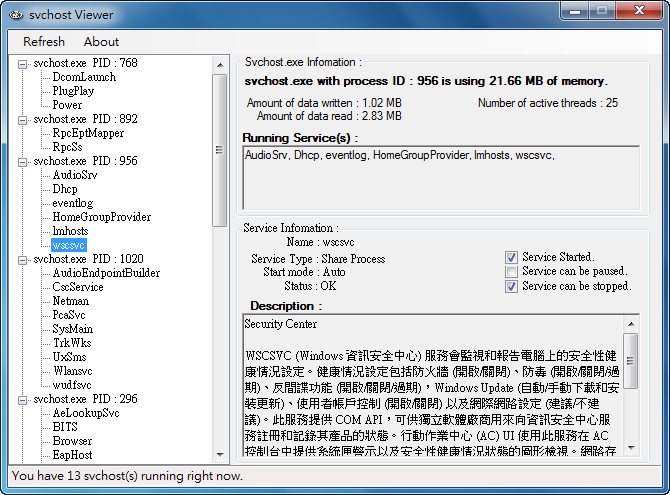
Task: Collapse the svchost.exe PID : 1020 node
Action: (x=22, y=260)
